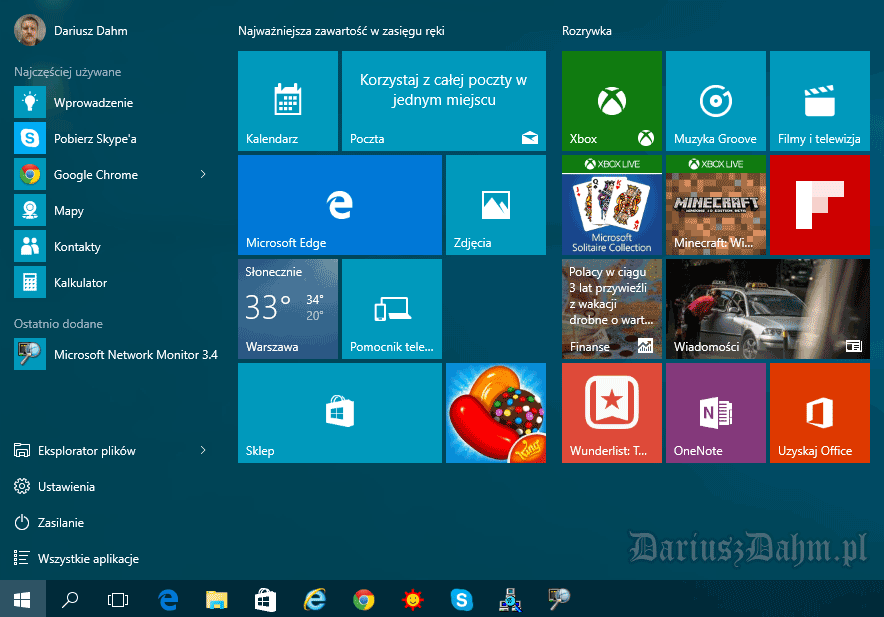
Task: Open Task View on the taskbar
Action: (x=118, y=600)
